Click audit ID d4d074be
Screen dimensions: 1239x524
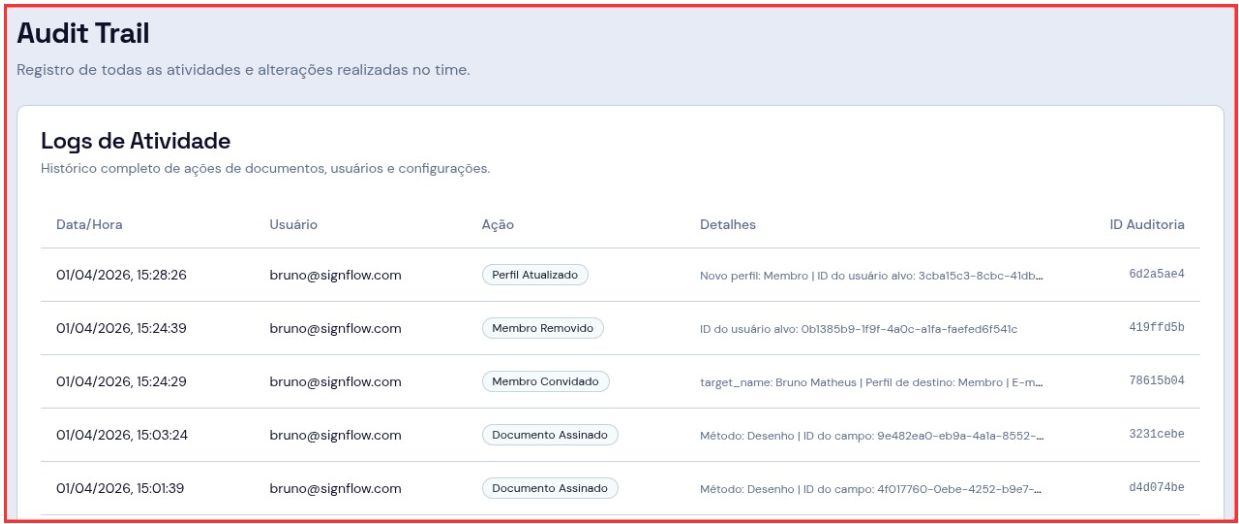[x=1156, y=488]
